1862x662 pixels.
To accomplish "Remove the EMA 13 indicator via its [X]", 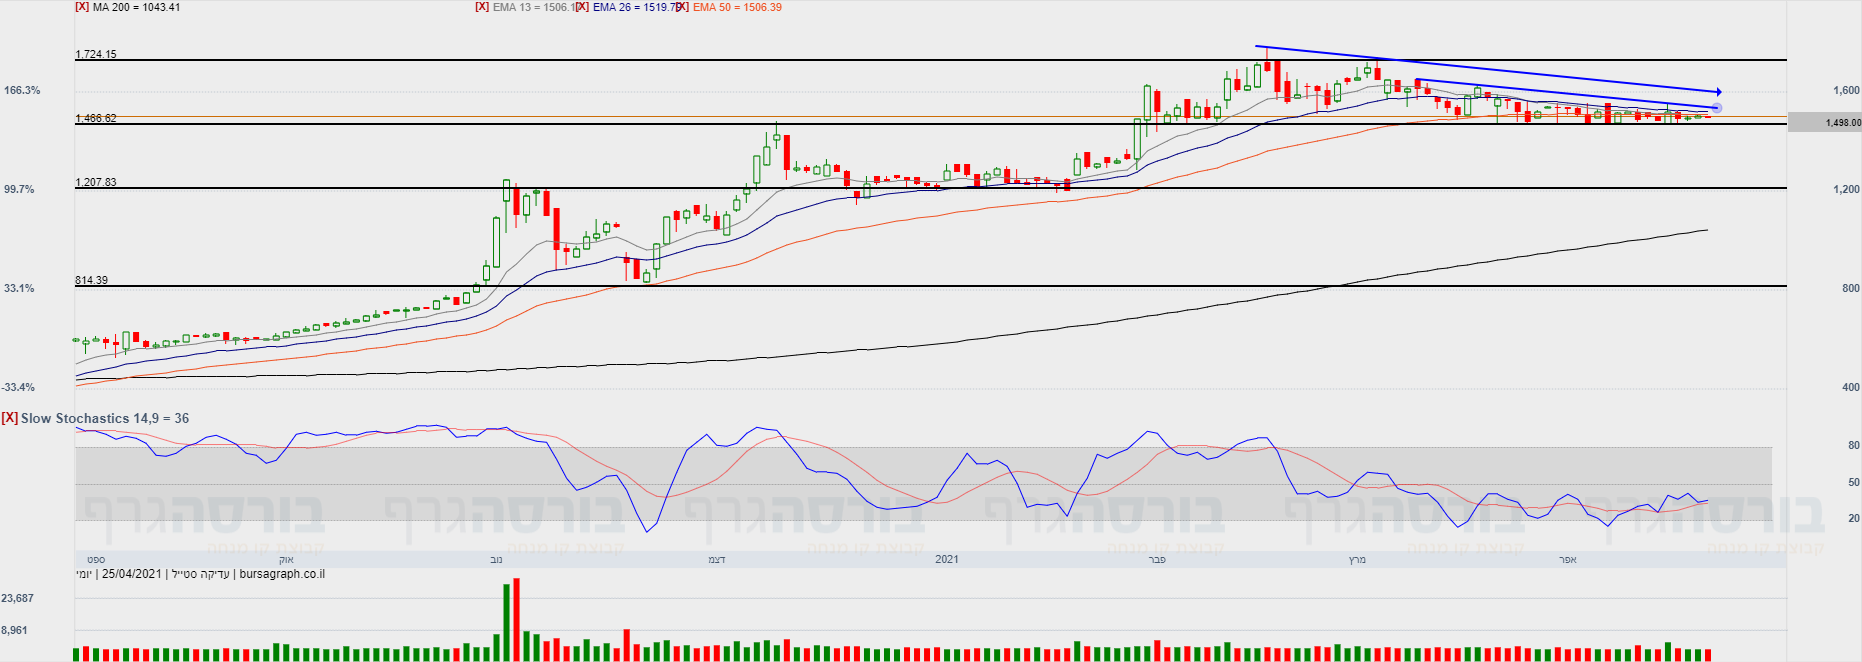I will click(482, 7).
